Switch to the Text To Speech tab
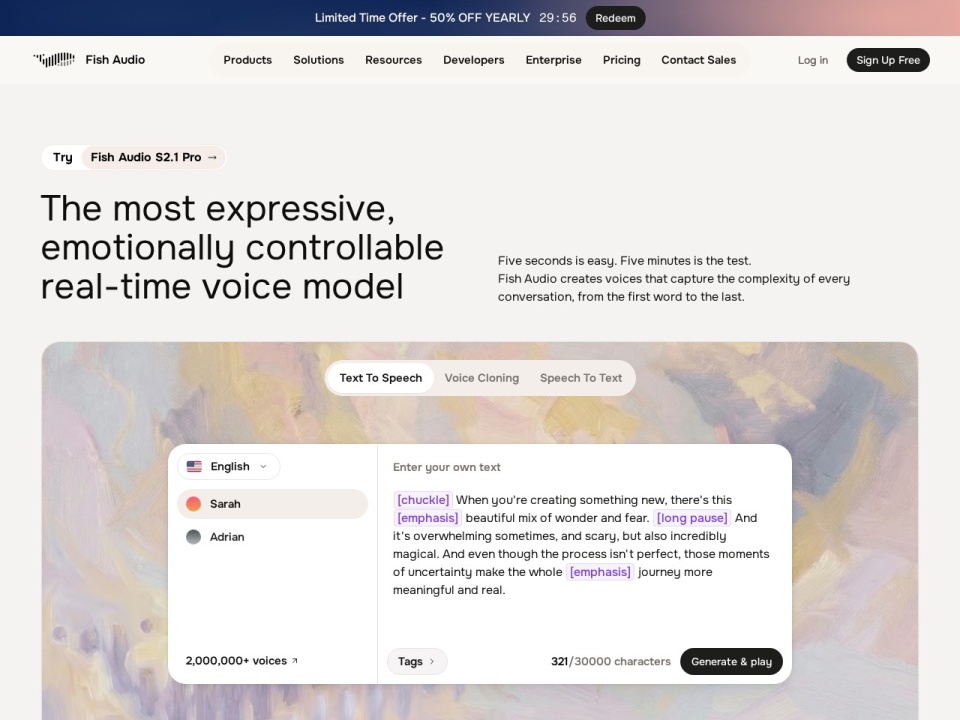Image resolution: width=960 pixels, height=720 pixels. [381, 378]
